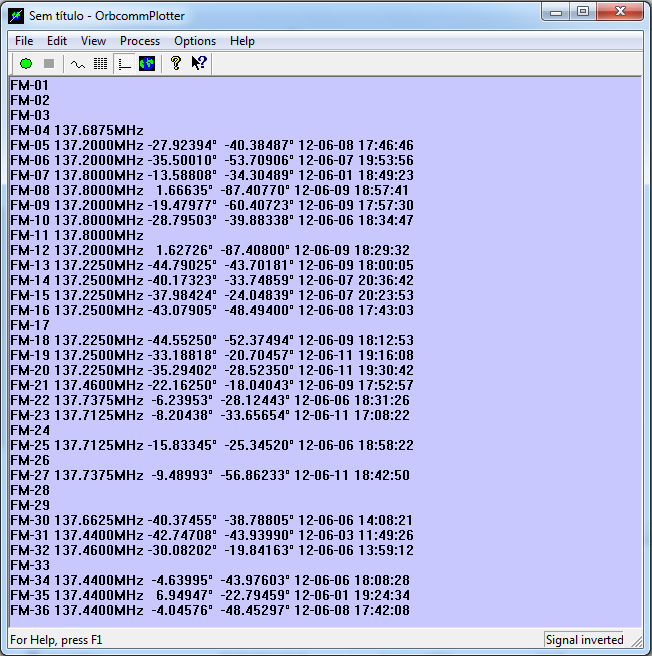Click the Signal inverted status indicator
Screen dimensions: 652x656
584,640
